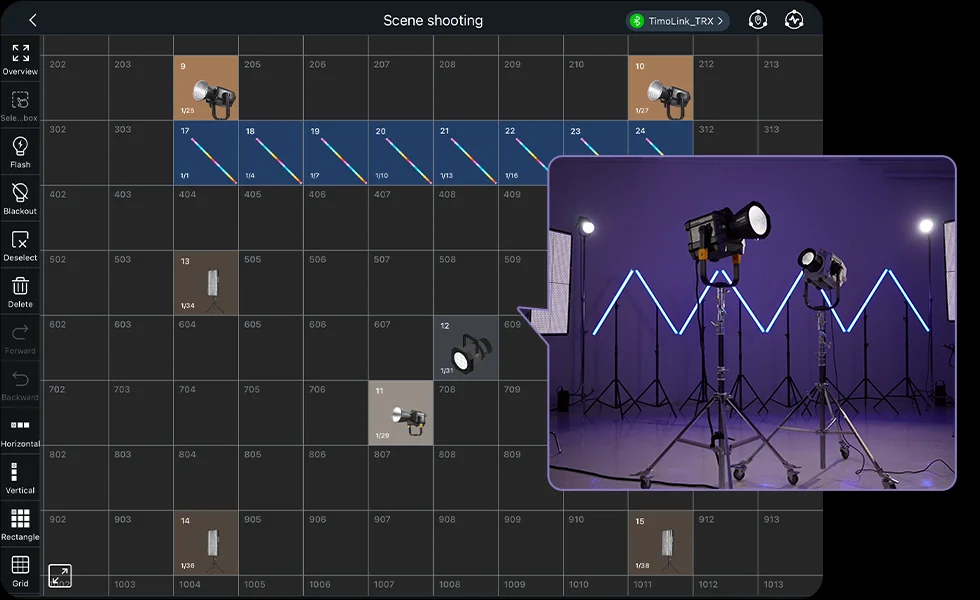Click the Delete trash icon
Image resolution: width=980 pixels, height=600 pixels.
click(20, 291)
